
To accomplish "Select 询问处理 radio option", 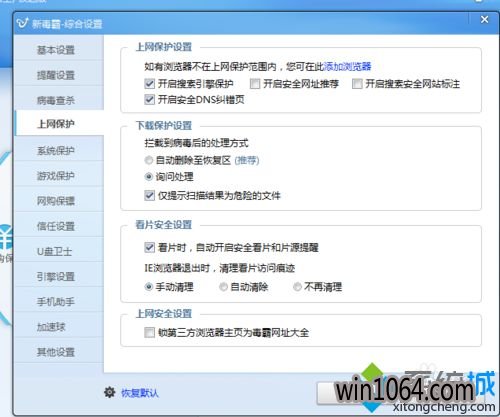I will point(149,177).
